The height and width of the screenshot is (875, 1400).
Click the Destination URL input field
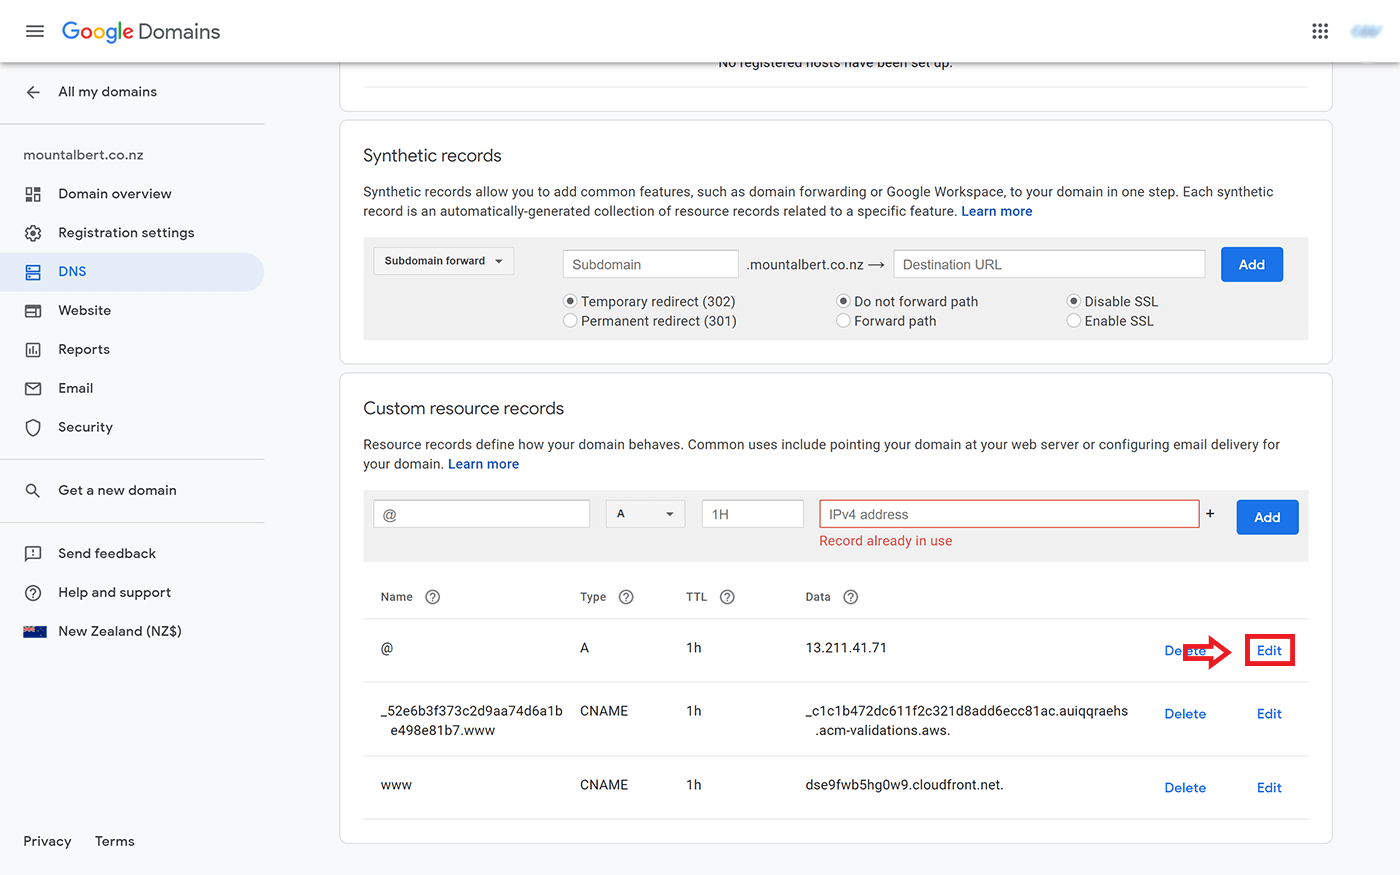pyautogui.click(x=1048, y=265)
